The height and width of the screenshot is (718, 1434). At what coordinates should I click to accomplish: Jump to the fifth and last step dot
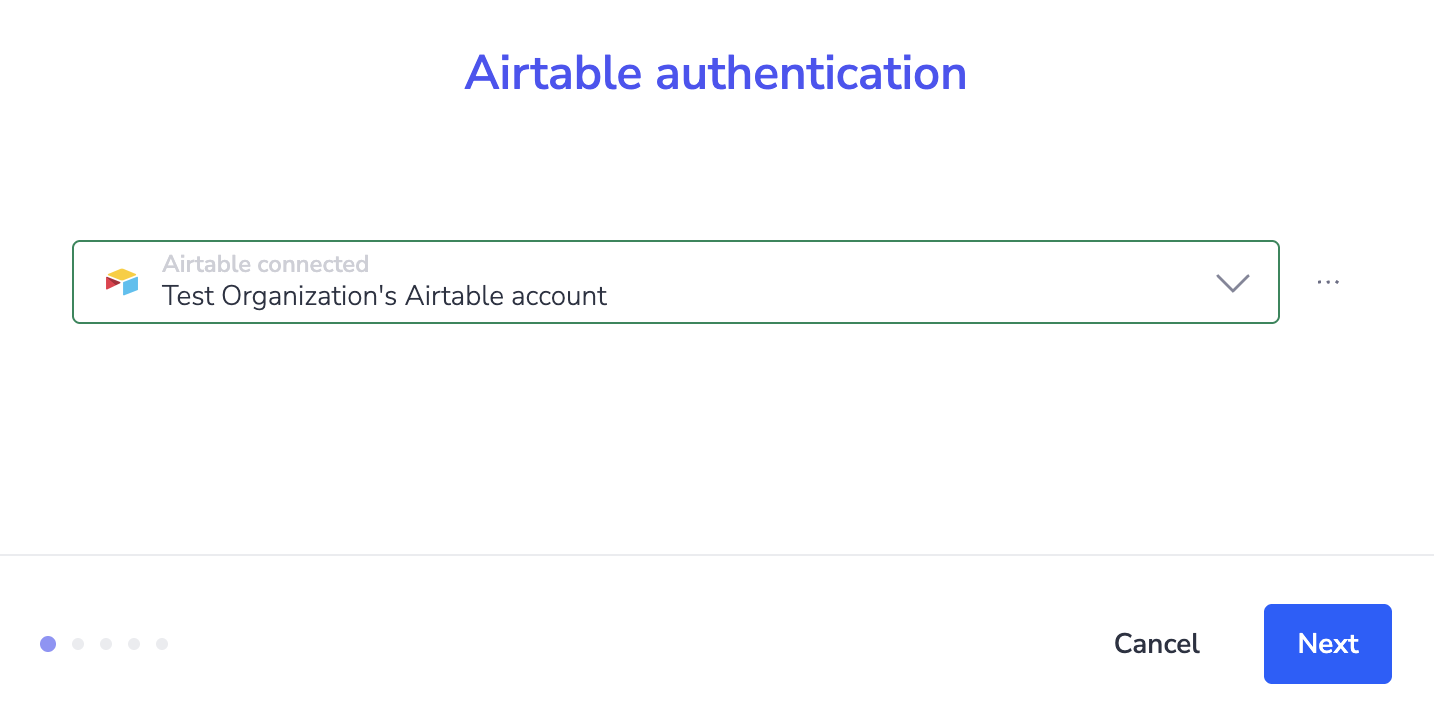click(162, 644)
